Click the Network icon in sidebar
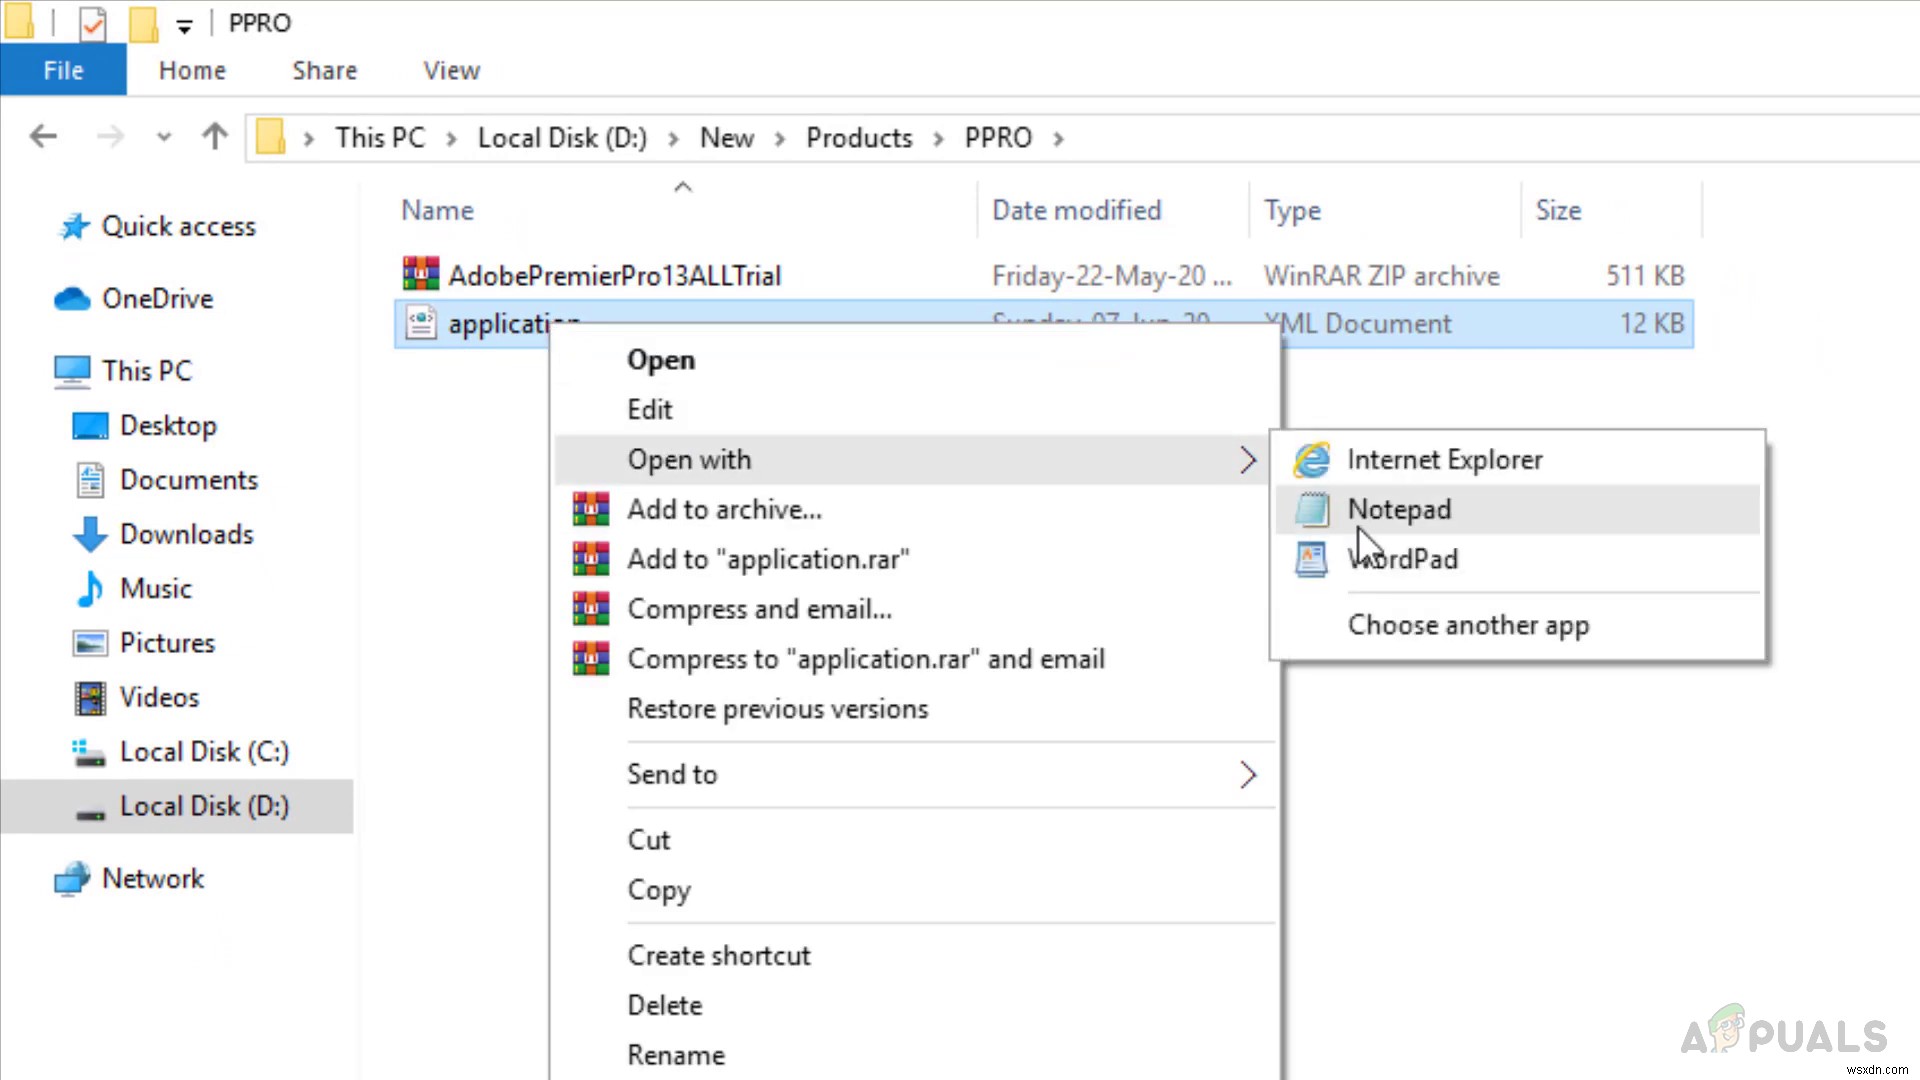The width and height of the screenshot is (1920, 1080). pos(73,877)
